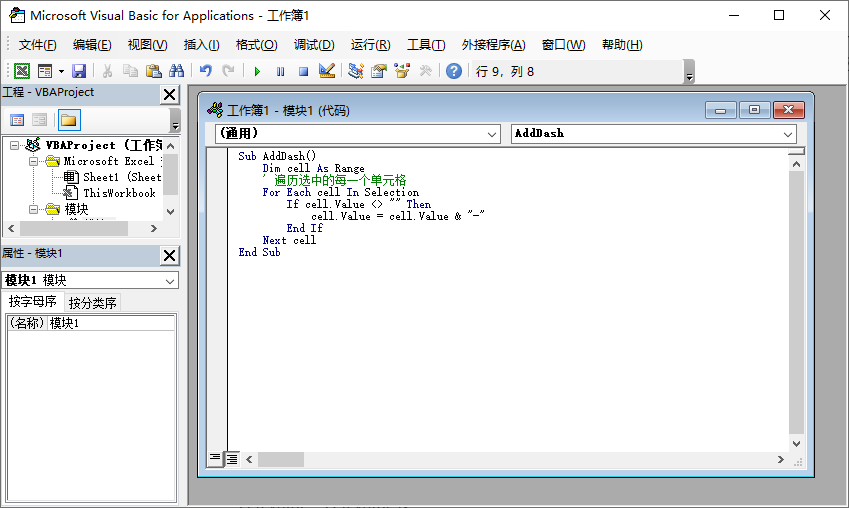Image resolution: width=849 pixels, height=508 pixels.
Task: Run the AddDash macro with play icon
Action: 257,71
